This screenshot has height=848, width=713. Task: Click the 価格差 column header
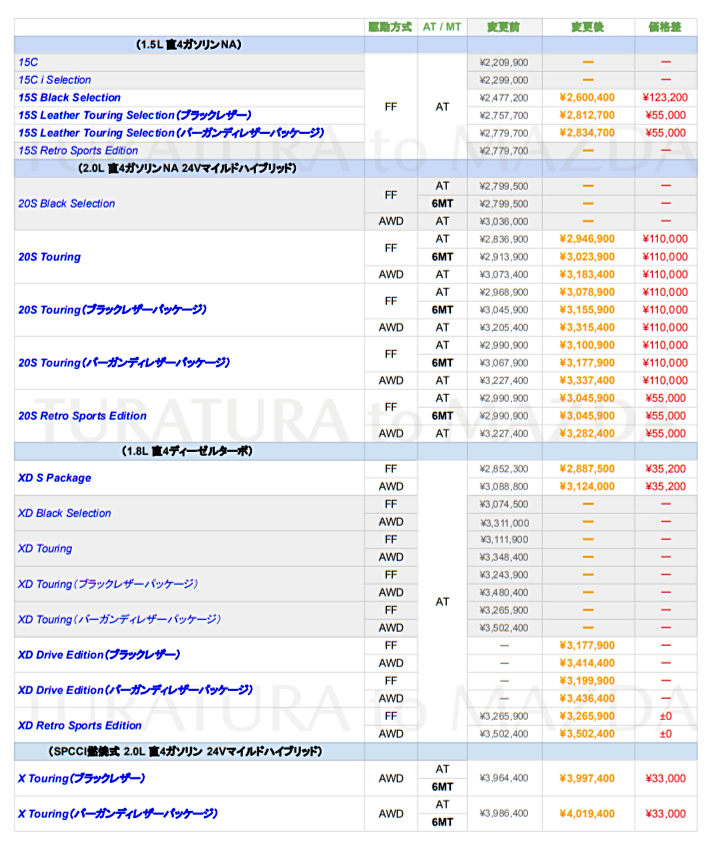(x=665, y=27)
